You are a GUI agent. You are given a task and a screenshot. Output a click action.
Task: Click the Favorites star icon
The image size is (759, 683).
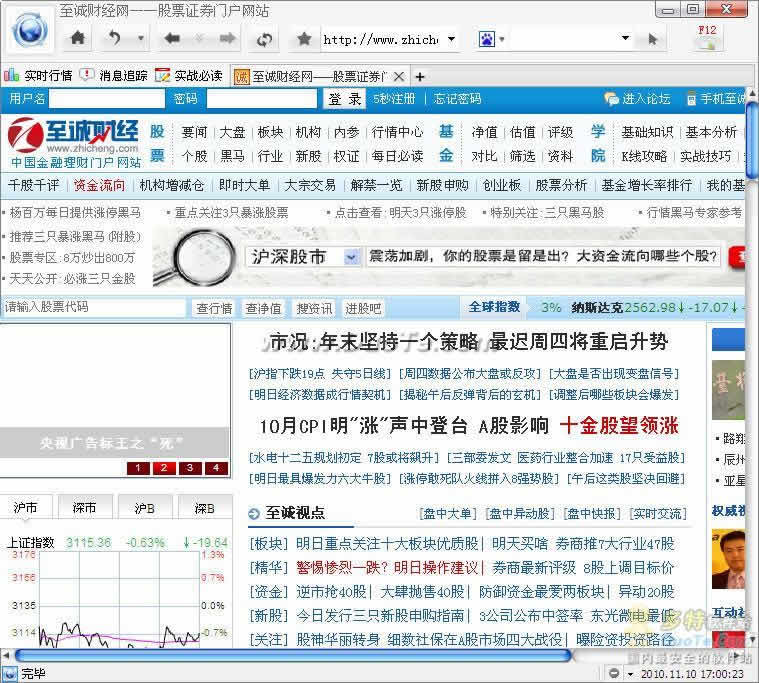[x=304, y=39]
